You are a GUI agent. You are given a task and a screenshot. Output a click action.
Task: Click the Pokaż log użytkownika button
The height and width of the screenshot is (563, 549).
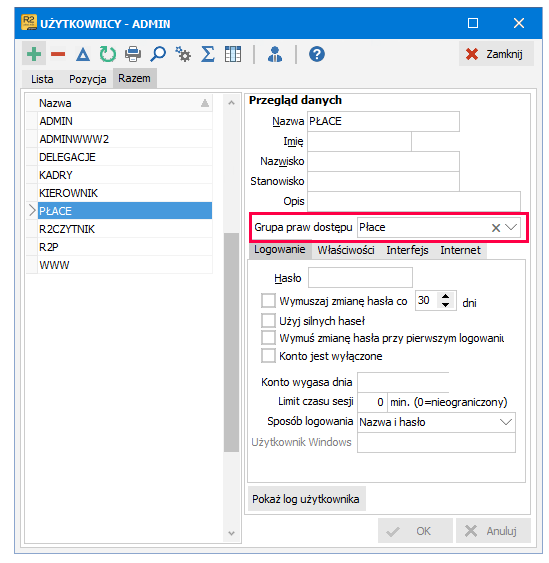306,499
